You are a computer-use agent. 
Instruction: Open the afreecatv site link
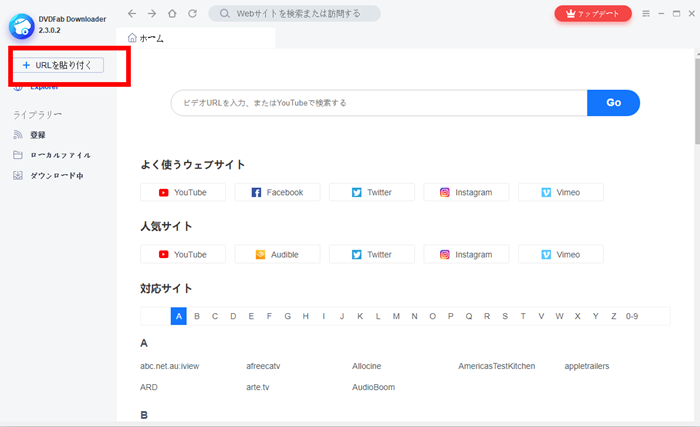pyautogui.click(x=263, y=366)
